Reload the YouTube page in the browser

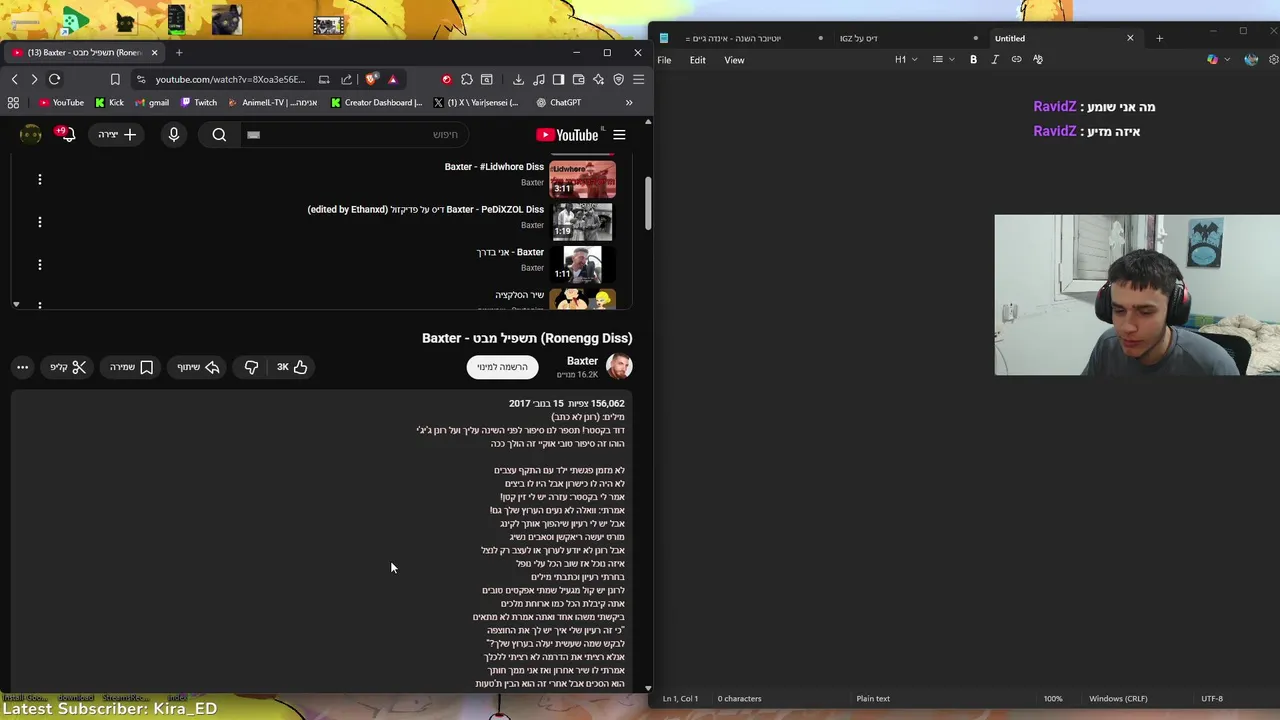tap(54, 79)
